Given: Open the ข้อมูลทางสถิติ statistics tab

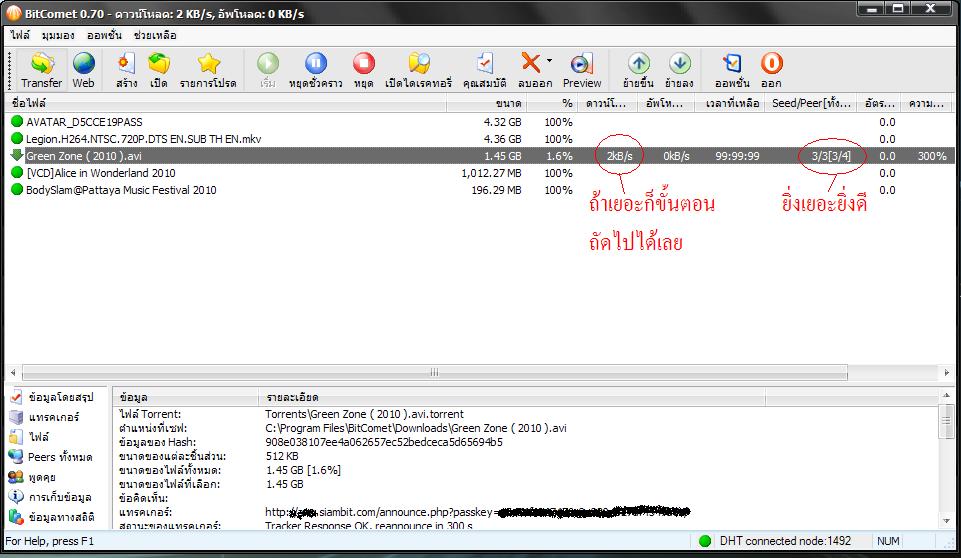Looking at the screenshot, I should pyautogui.click(x=53, y=518).
